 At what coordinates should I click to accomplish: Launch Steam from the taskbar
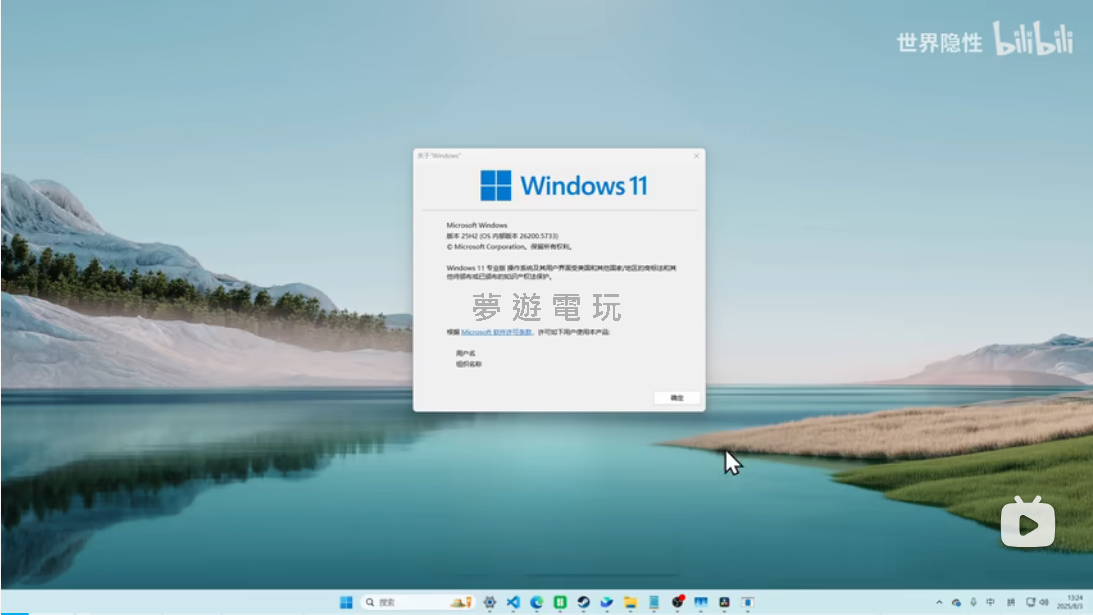coord(583,602)
